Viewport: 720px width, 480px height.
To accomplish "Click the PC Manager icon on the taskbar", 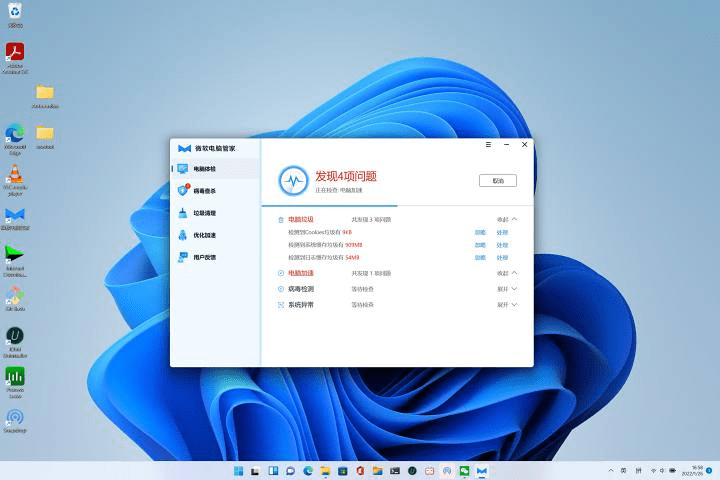I will click(482, 471).
